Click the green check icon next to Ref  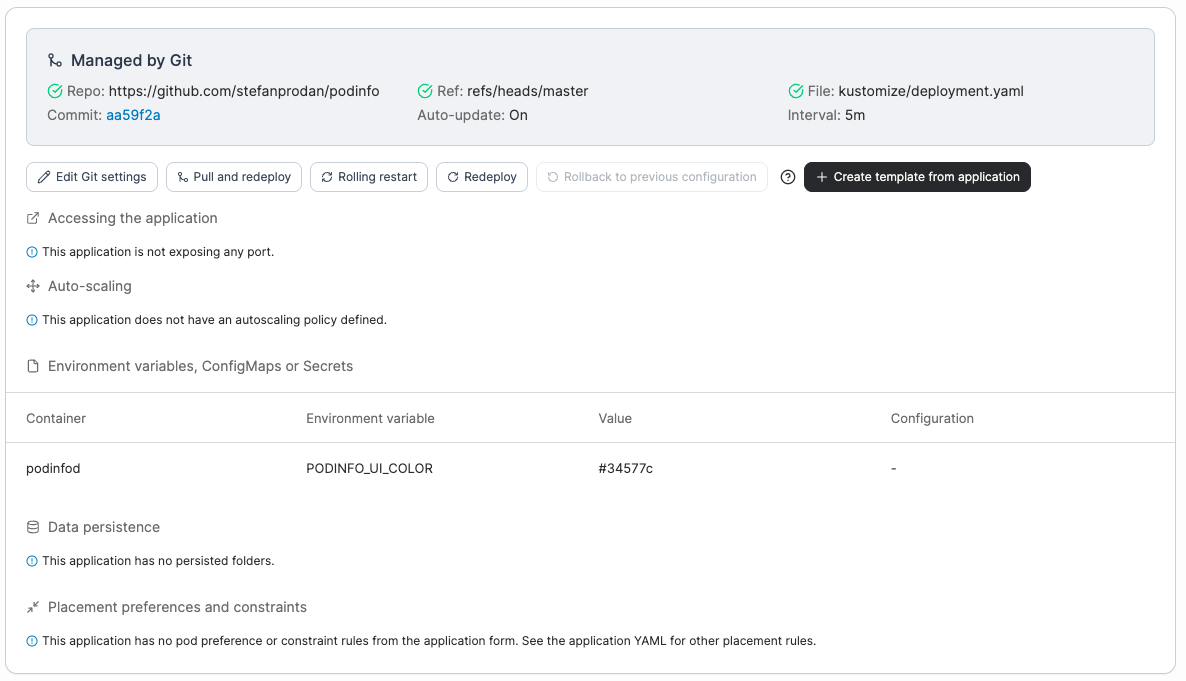point(425,92)
